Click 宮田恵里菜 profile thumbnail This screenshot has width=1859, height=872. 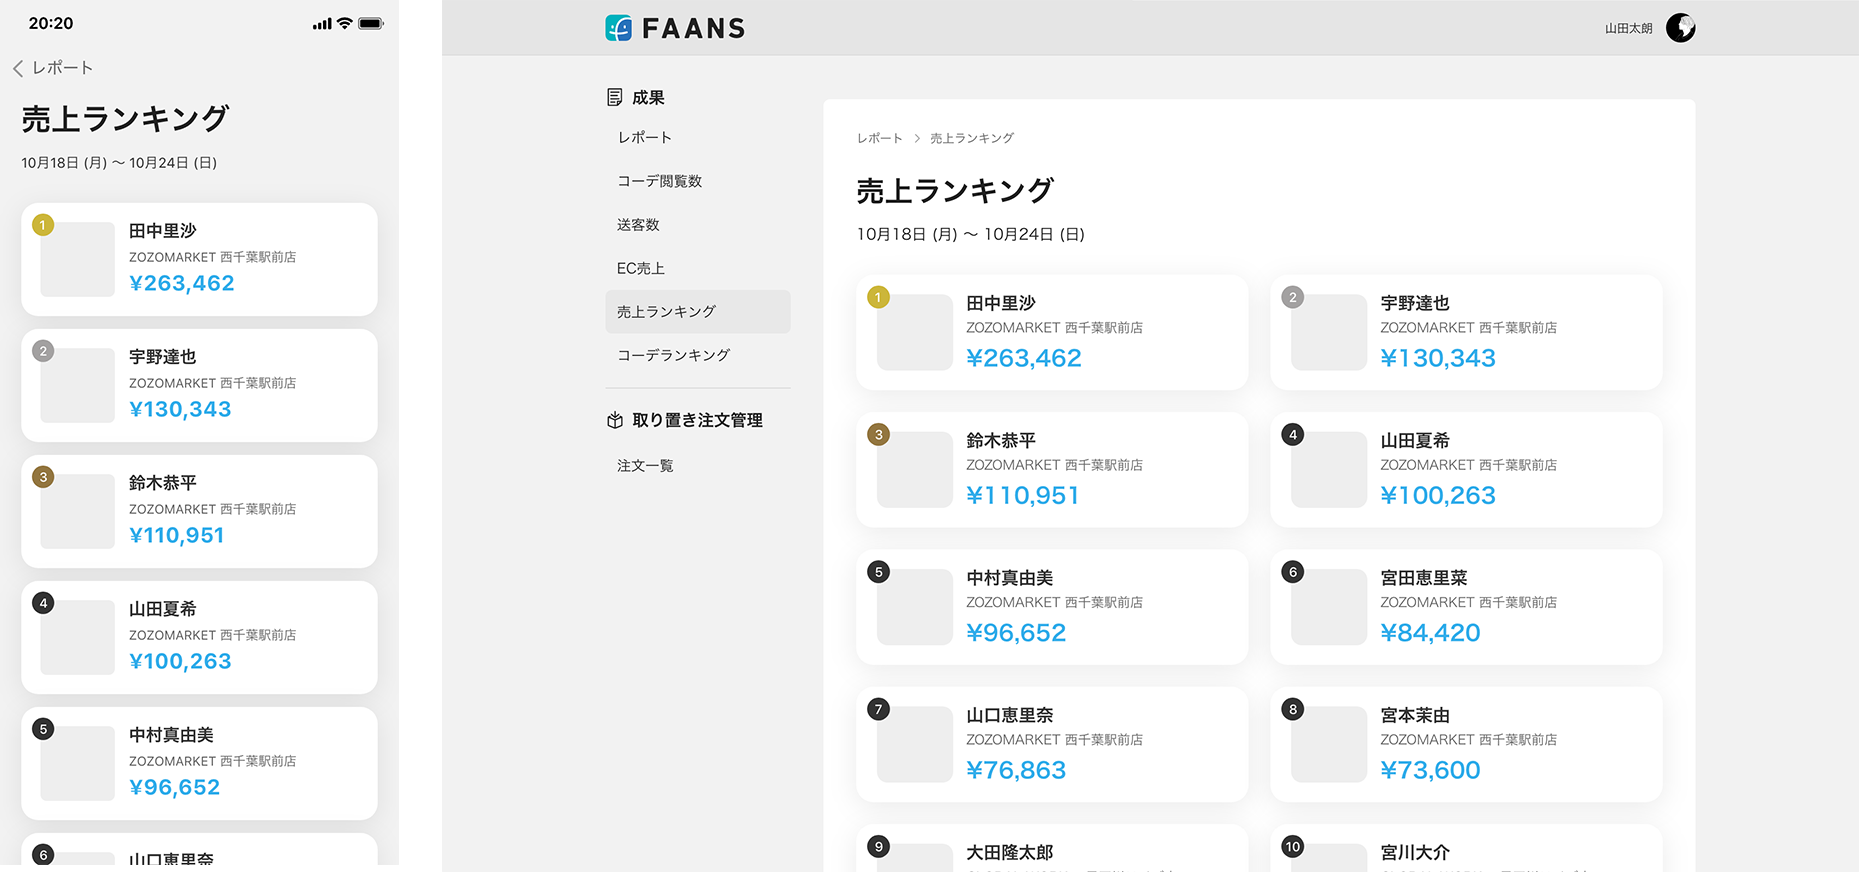(1328, 607)
